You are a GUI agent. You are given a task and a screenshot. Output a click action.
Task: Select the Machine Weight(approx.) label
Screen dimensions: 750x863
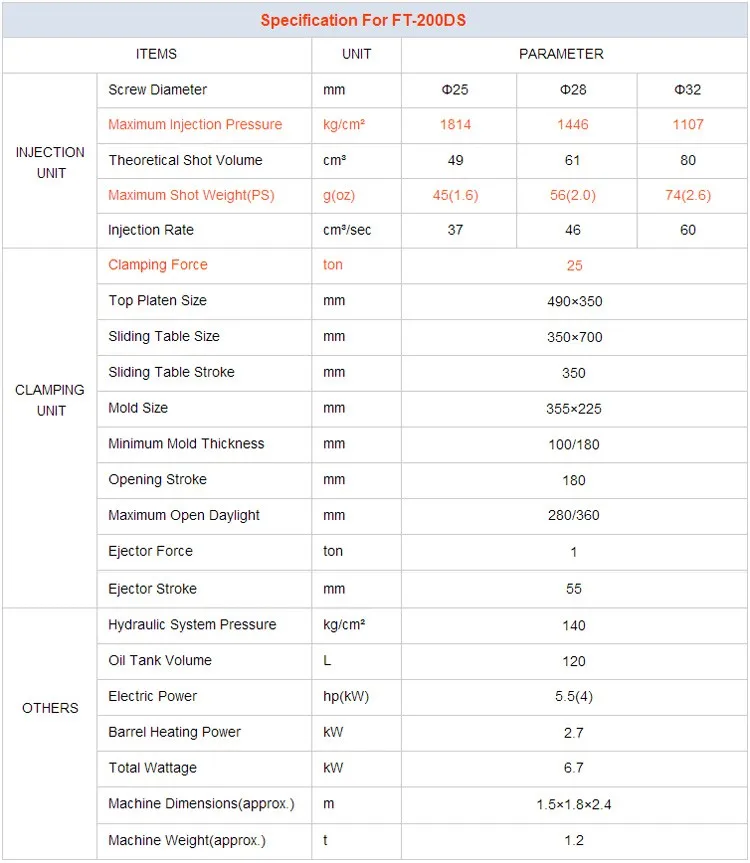click(x=187, y=840)
